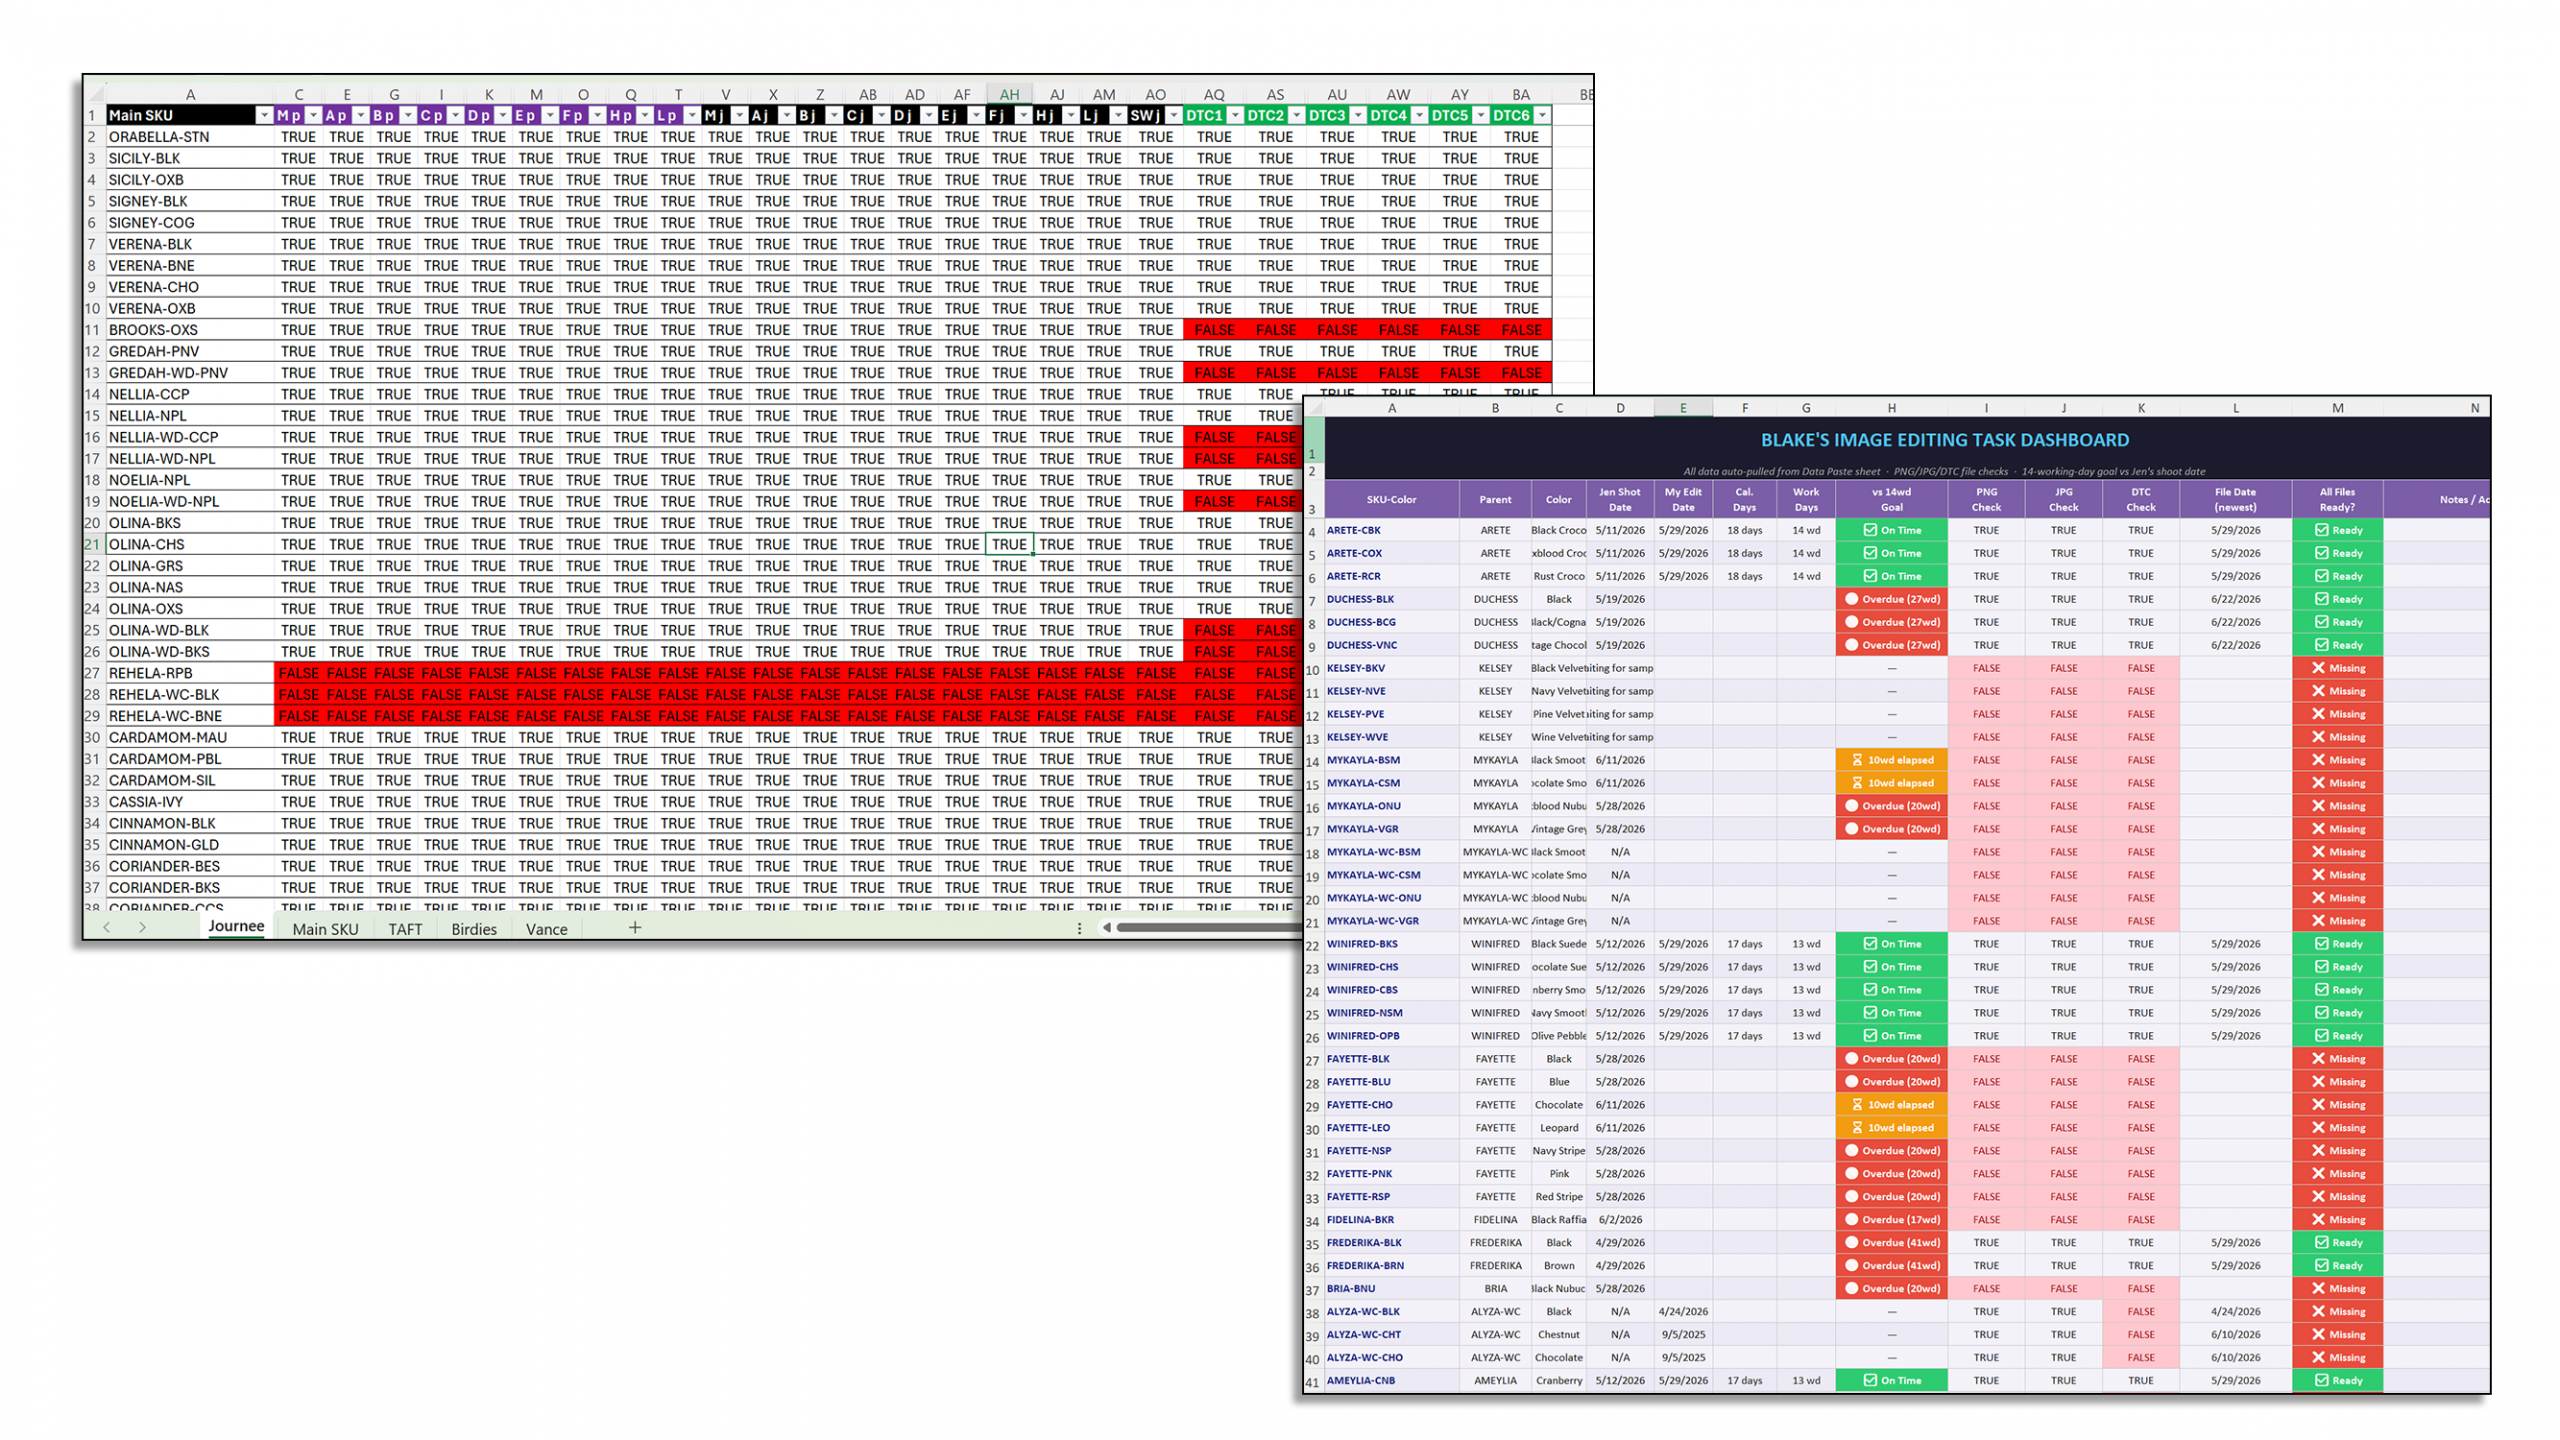Image resolution: width=2560 pixels, height=1440 pixels.
Task: Open the Main SKU filter dropdown
Action: (264, 116)
